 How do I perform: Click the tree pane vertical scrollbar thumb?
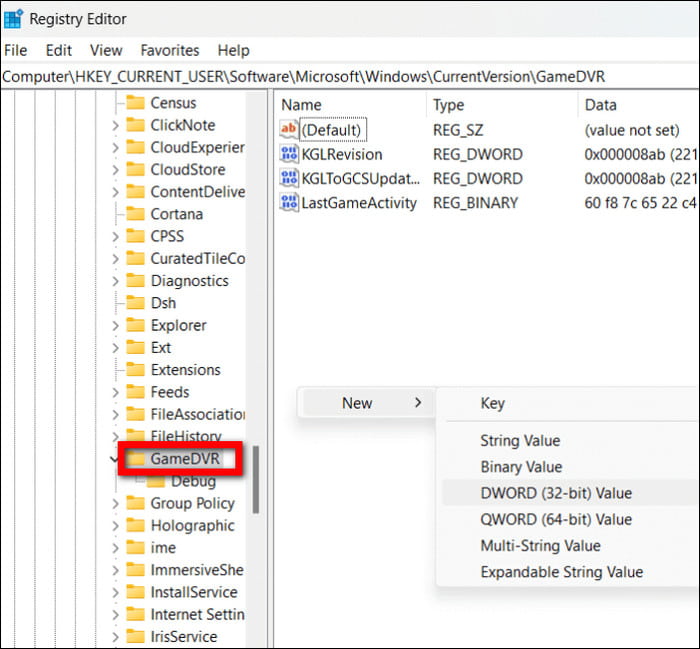257,477
